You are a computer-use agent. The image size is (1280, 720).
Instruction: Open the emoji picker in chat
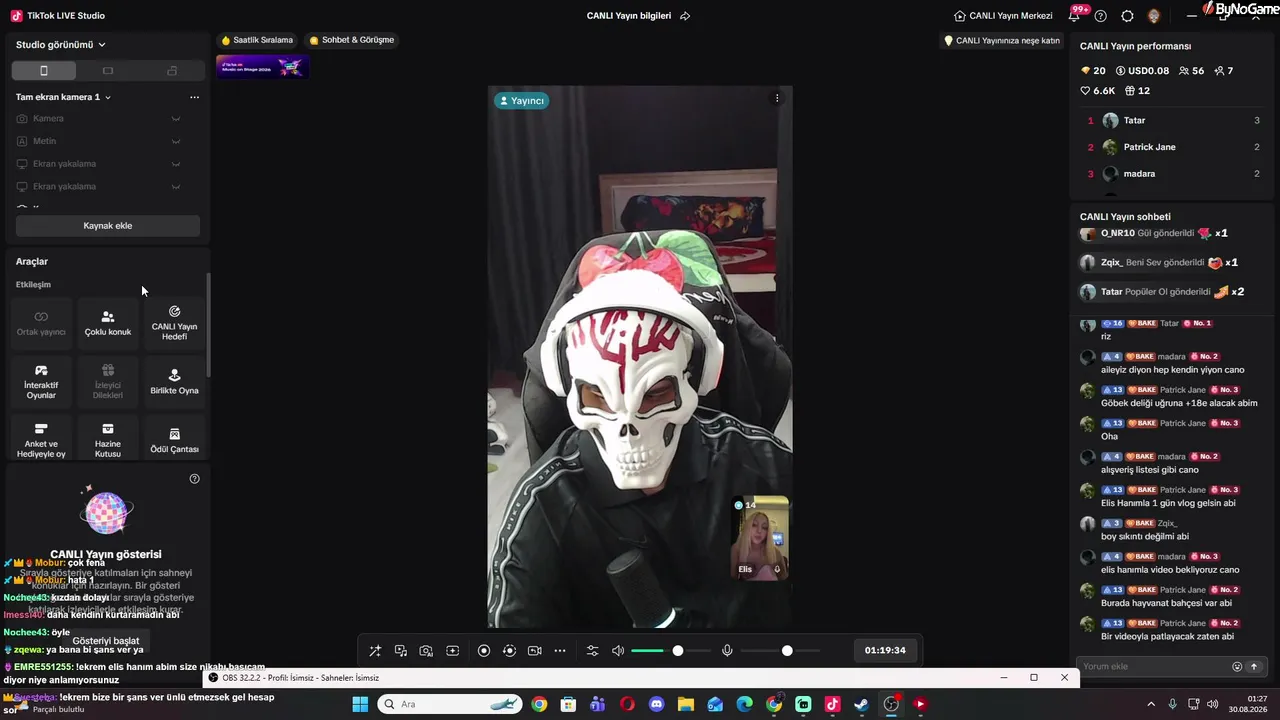coord(1237,667)
